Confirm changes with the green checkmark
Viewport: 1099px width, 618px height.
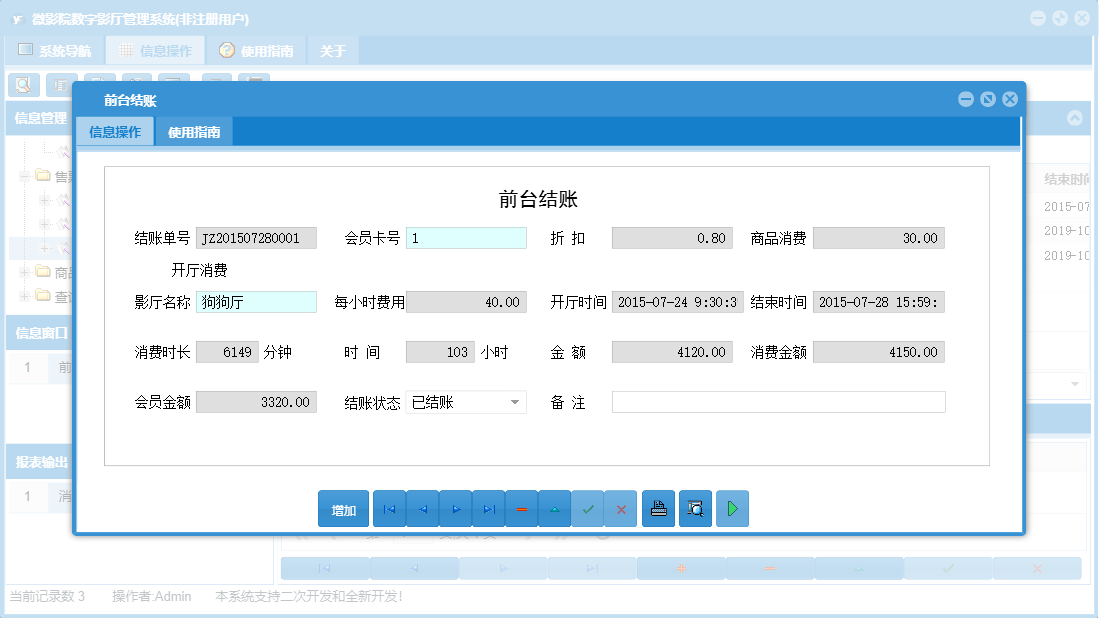point(588,509)
